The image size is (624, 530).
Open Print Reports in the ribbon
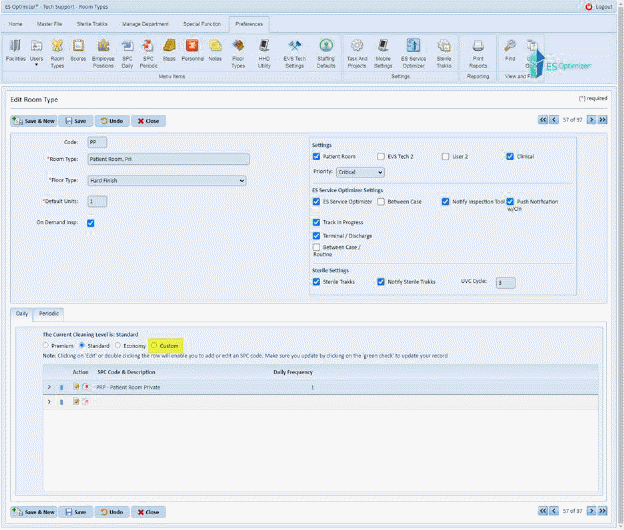[x=478, y=54]
